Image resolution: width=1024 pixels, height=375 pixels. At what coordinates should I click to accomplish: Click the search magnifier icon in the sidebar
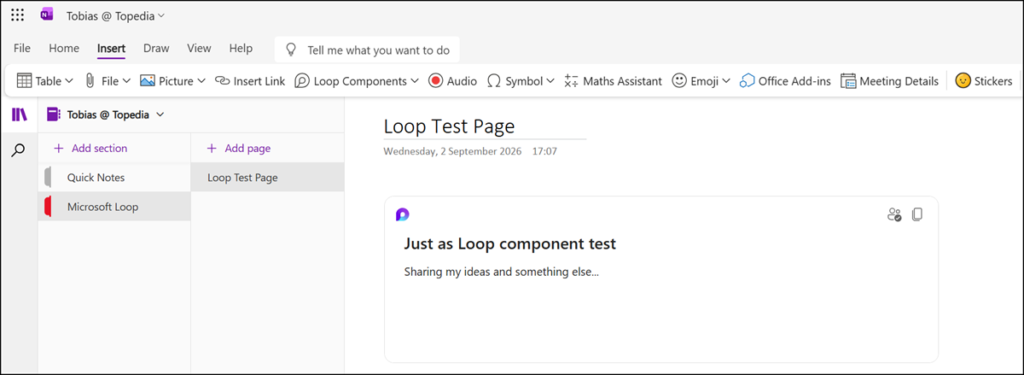point(19,151)
